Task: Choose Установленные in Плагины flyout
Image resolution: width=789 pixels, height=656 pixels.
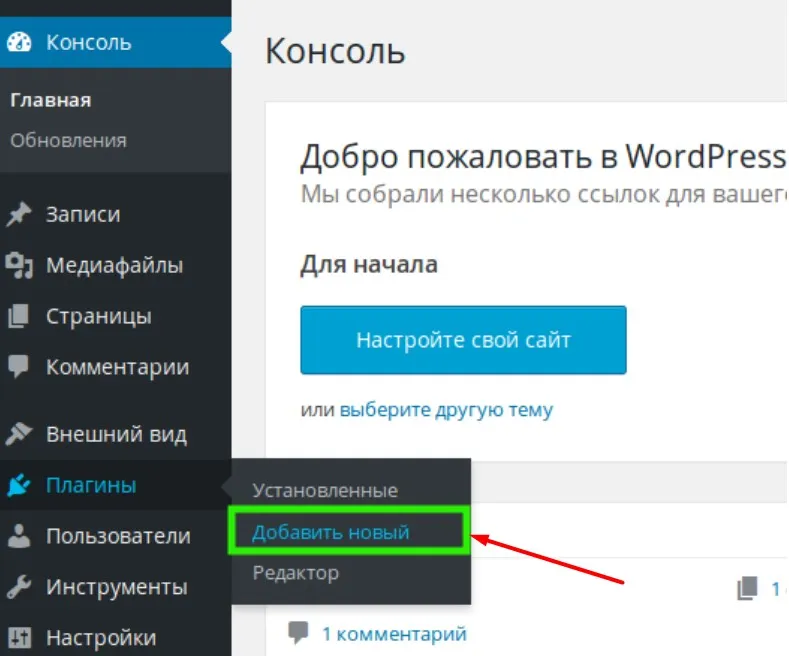Action: (x=325, y=490)
